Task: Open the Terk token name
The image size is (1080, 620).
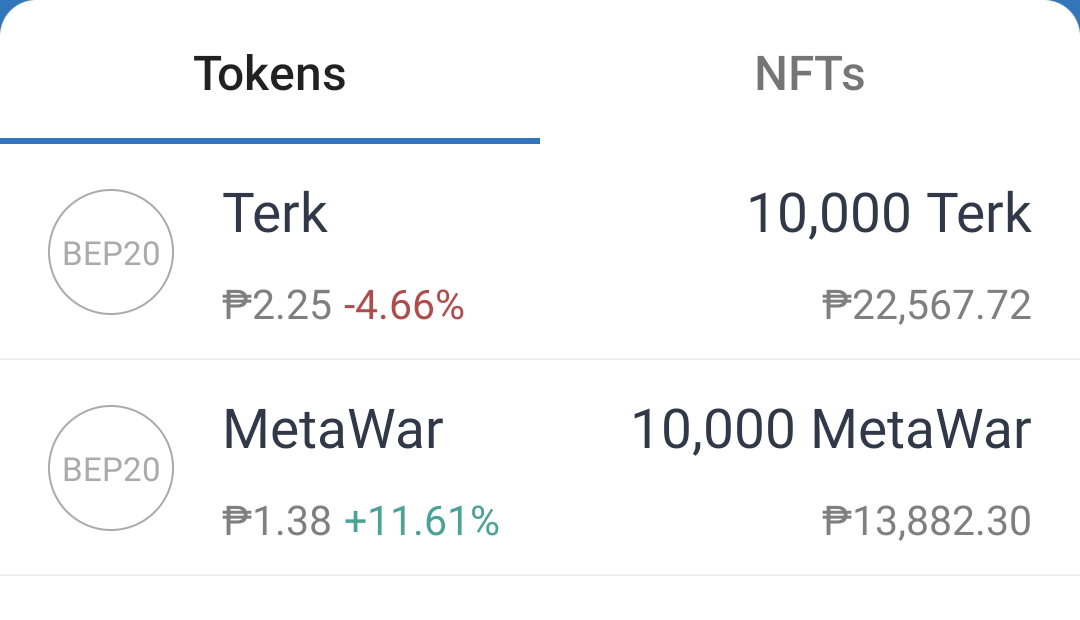Action: tap(275, 214)
